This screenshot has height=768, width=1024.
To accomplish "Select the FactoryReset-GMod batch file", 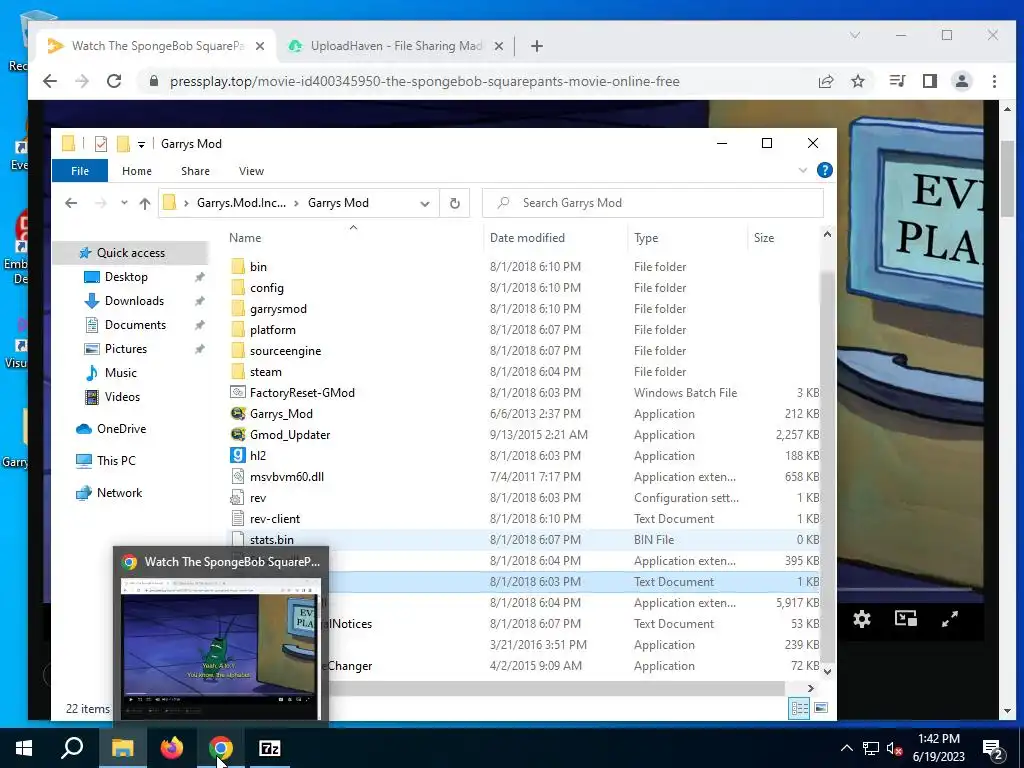I will tap(302, 392).
